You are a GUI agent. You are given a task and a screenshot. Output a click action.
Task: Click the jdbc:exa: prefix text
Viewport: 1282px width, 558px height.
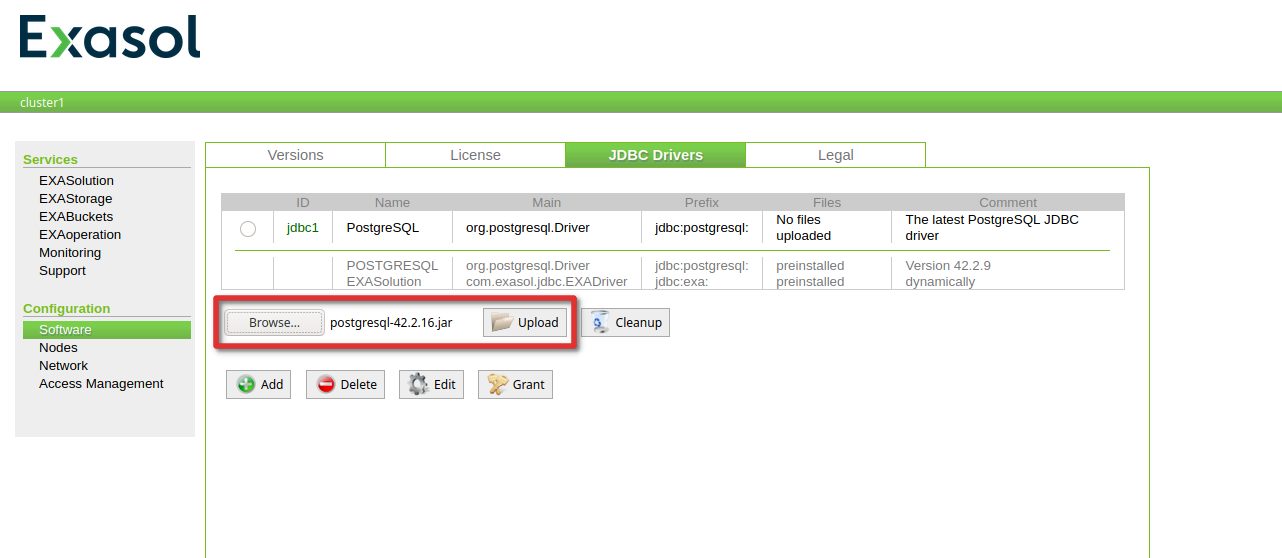682,282
